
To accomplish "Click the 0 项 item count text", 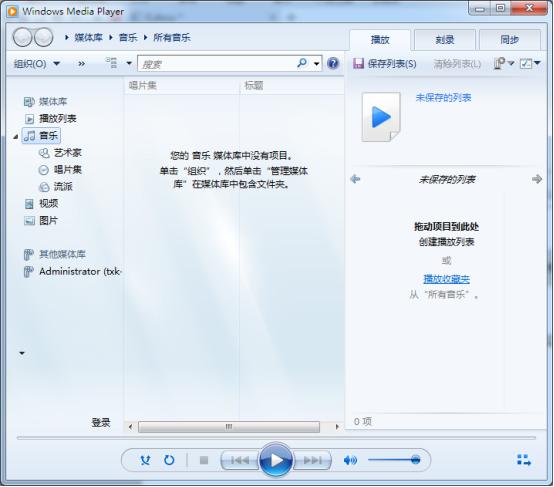I will pyautogui.click(x=363, y=421).
